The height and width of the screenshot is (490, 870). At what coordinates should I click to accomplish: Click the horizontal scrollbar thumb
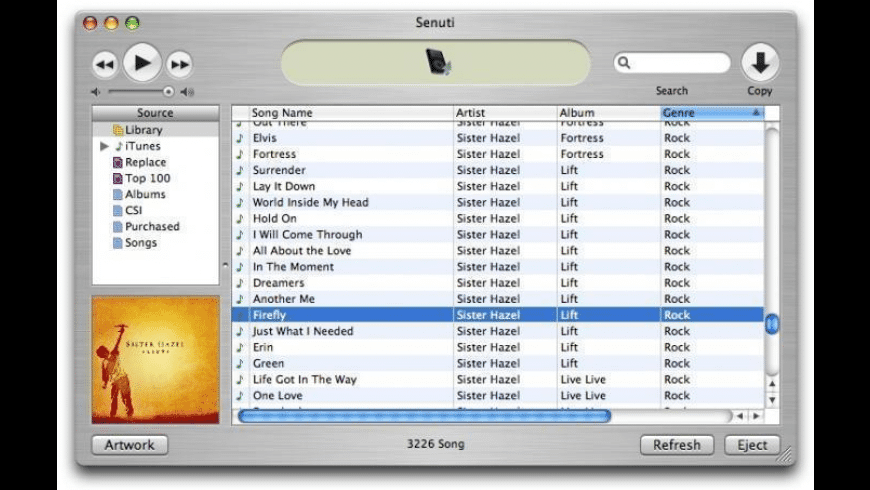[x=424, y=416]
